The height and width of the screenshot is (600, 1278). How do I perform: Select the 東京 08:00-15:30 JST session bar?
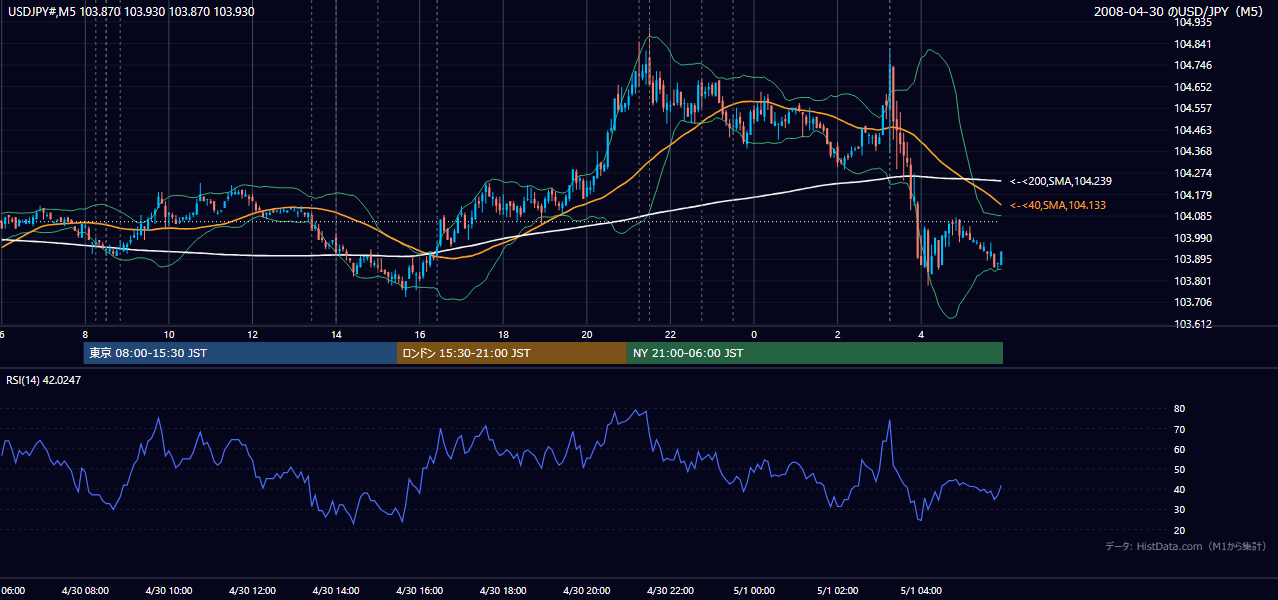(240, 353)
